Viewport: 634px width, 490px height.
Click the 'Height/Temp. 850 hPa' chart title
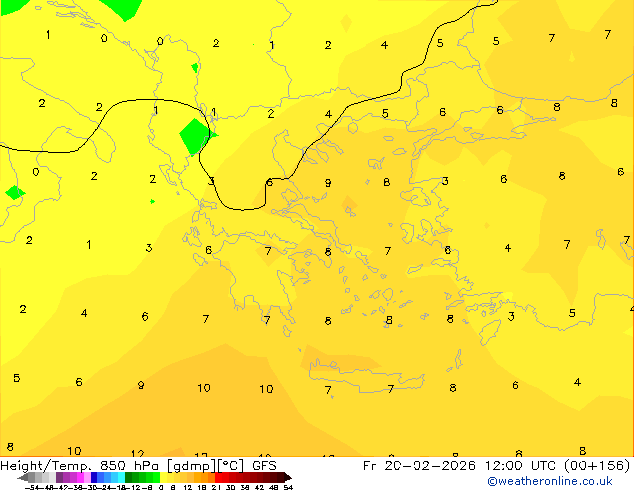pyautogui.click(x=81, y=466)
